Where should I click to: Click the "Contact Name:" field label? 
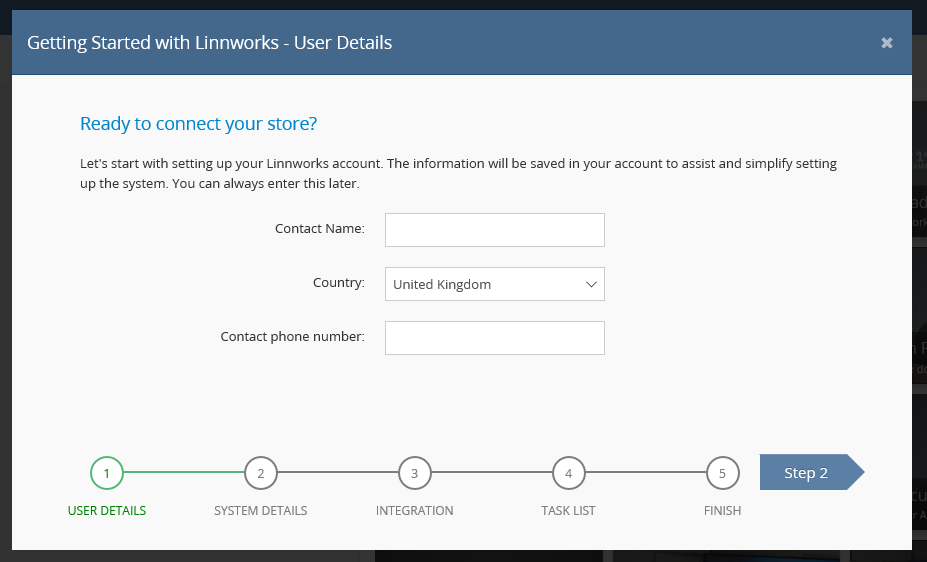pos(319,229)
